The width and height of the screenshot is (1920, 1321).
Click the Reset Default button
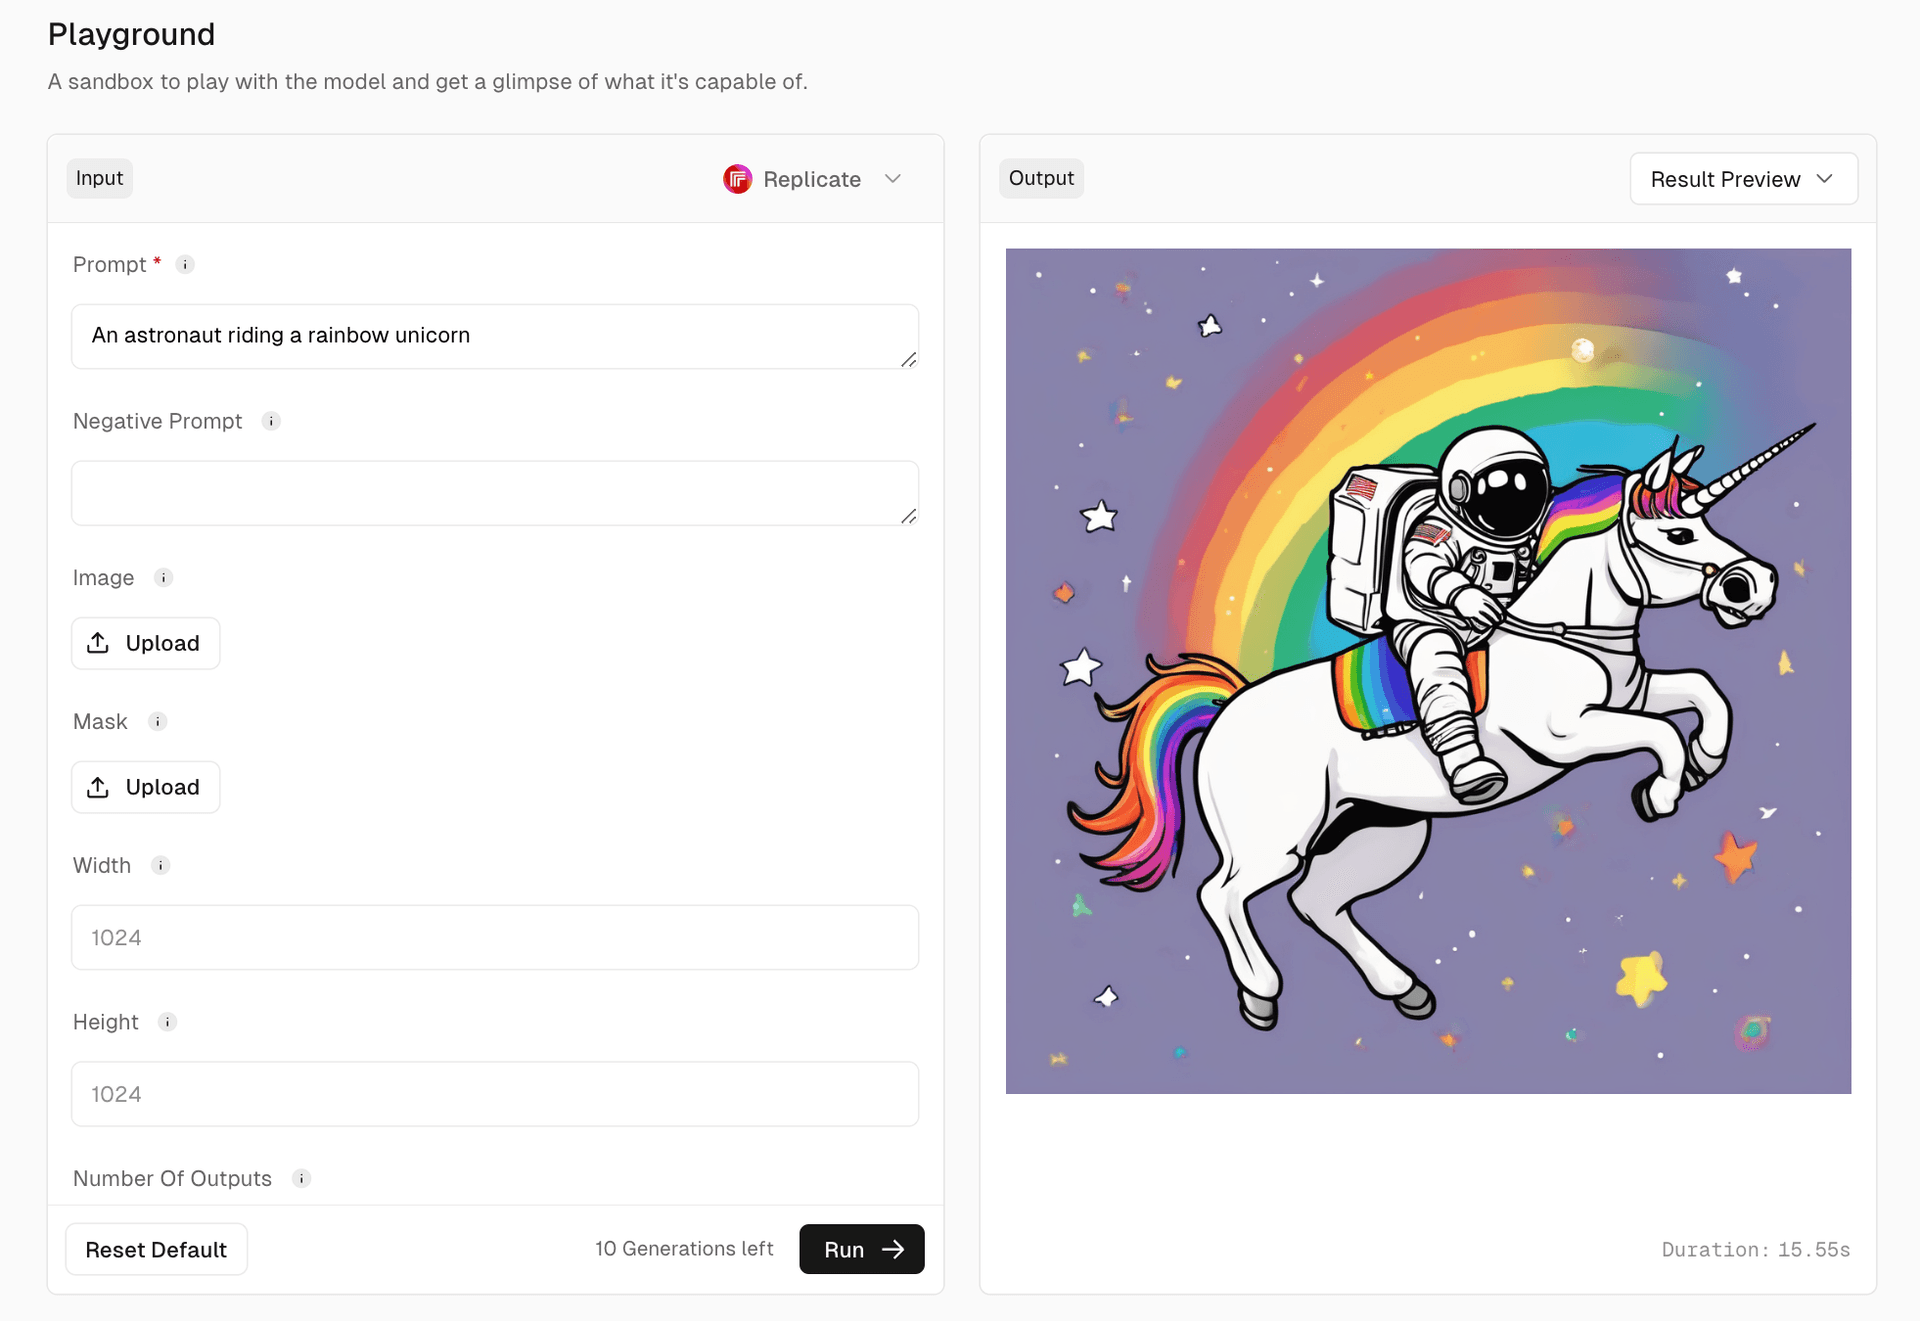coord(156,1249)
